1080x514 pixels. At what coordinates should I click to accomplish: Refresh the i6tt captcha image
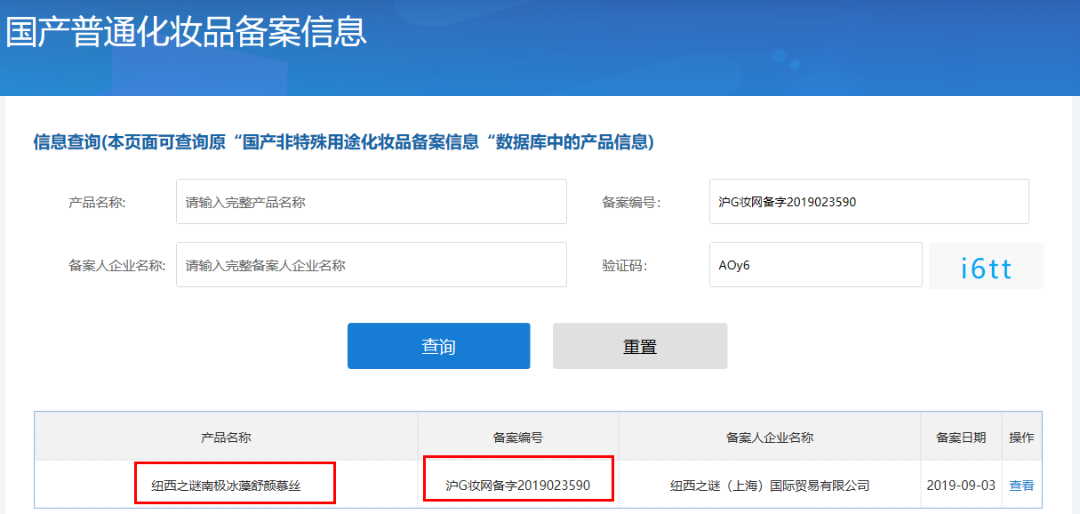point(986,267)
